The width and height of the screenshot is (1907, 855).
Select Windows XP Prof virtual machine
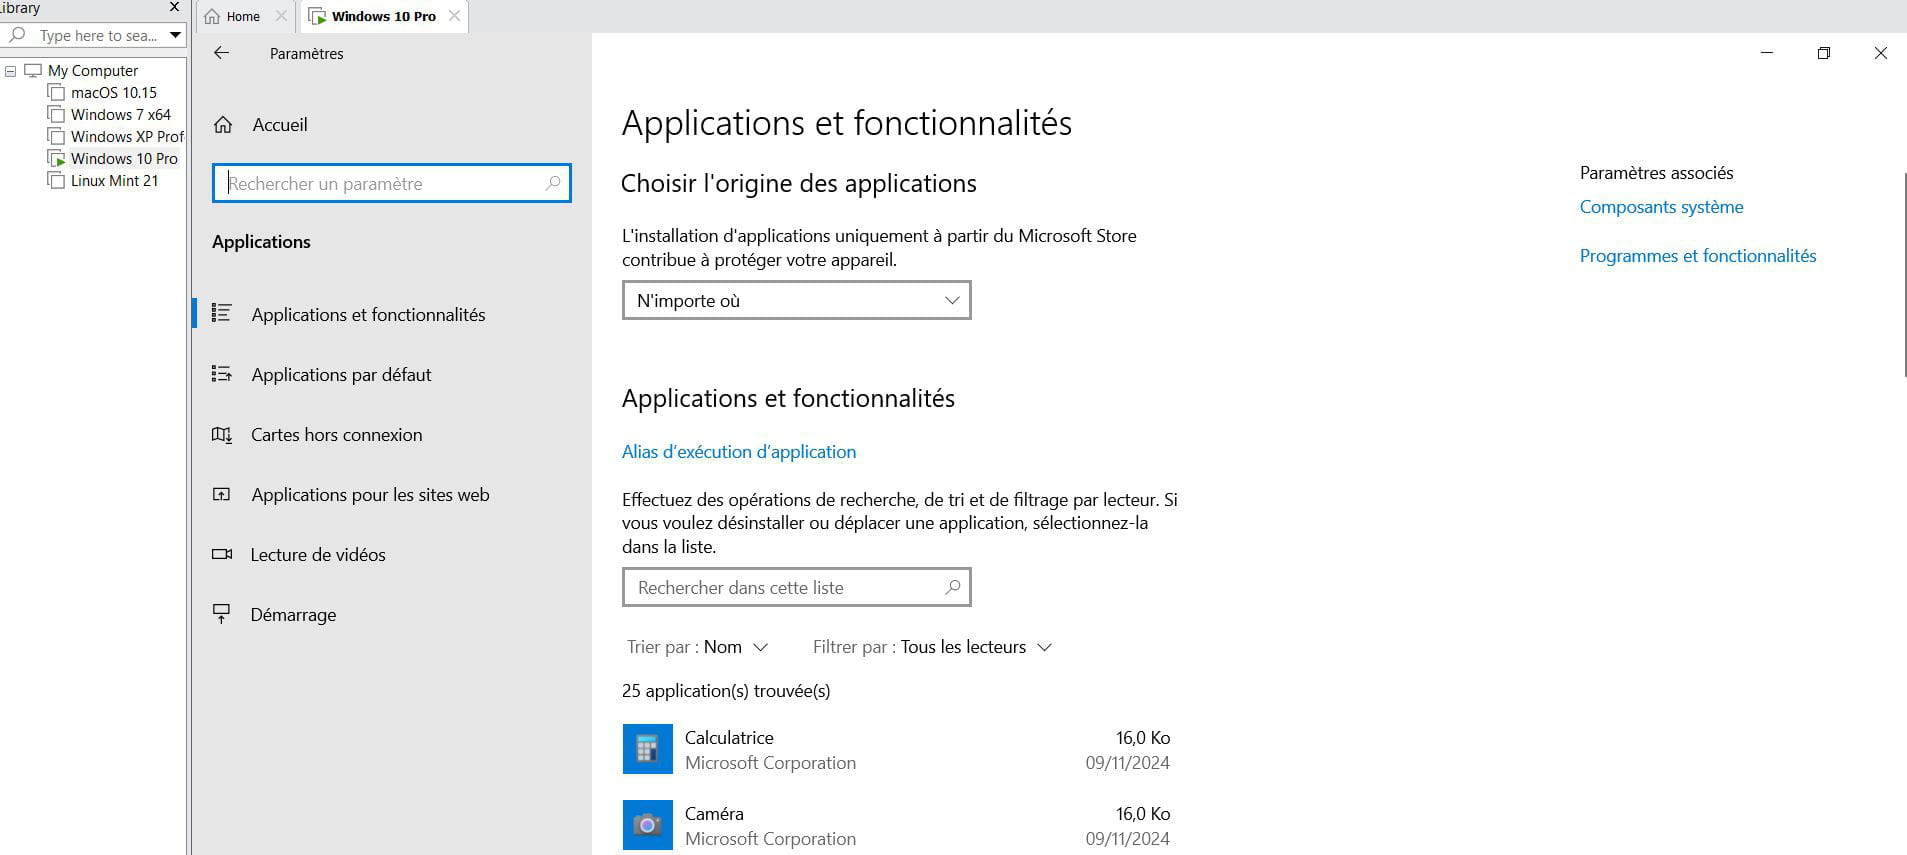coord(127,136)
